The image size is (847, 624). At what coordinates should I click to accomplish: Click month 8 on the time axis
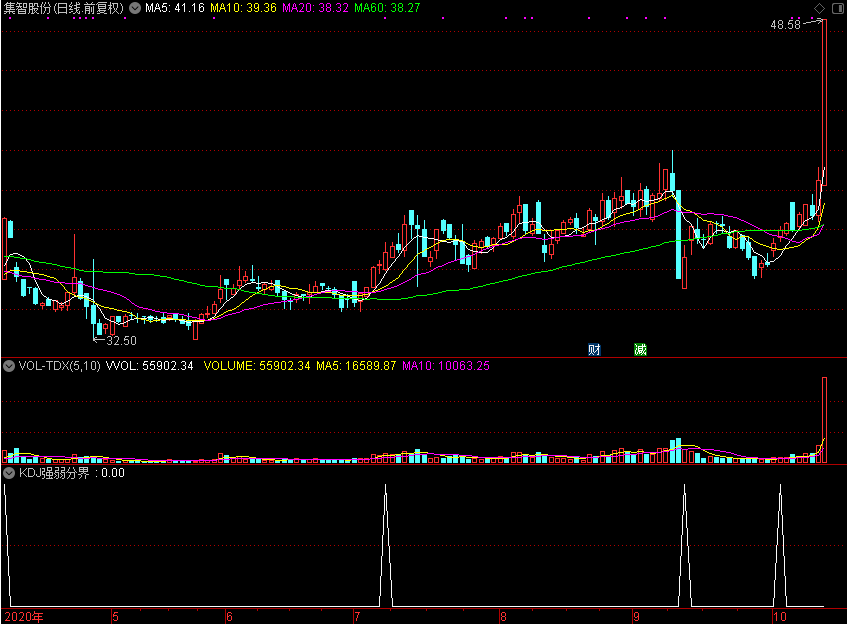pos(503,616)
